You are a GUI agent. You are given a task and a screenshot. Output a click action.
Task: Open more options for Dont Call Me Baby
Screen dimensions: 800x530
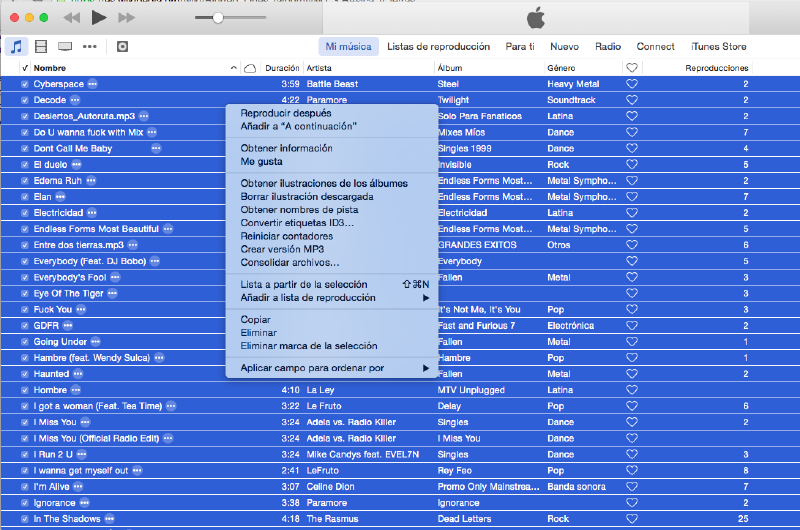[x=156, y=148]
